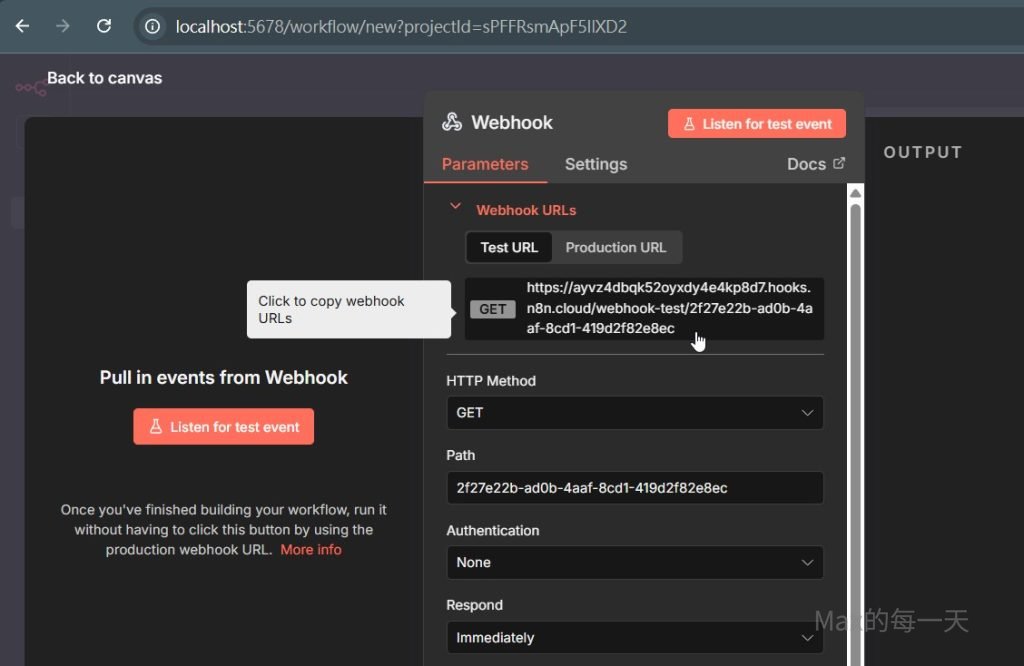The width and height of the screenshot is (1024, 666).
Task: Reload the page with refresh icon
Action: click(x=104, y=26)
